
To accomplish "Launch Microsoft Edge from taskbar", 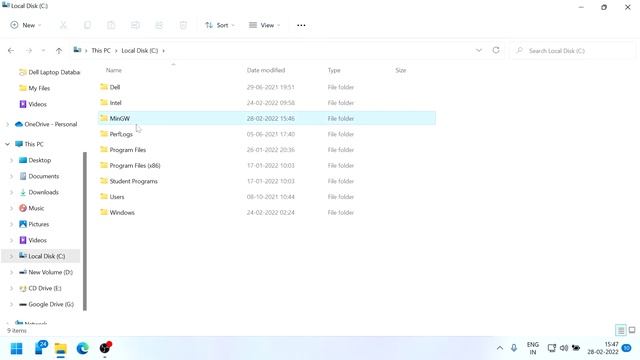I will [x=82, y=349].
